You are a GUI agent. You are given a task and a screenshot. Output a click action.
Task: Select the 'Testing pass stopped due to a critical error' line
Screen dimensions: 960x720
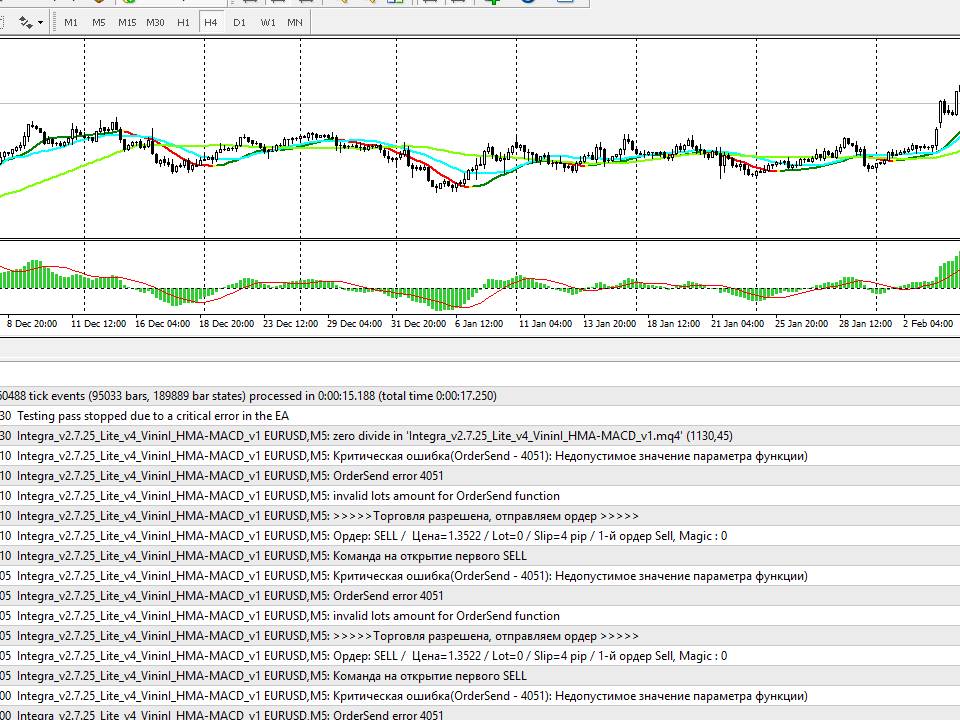point(480,416)
